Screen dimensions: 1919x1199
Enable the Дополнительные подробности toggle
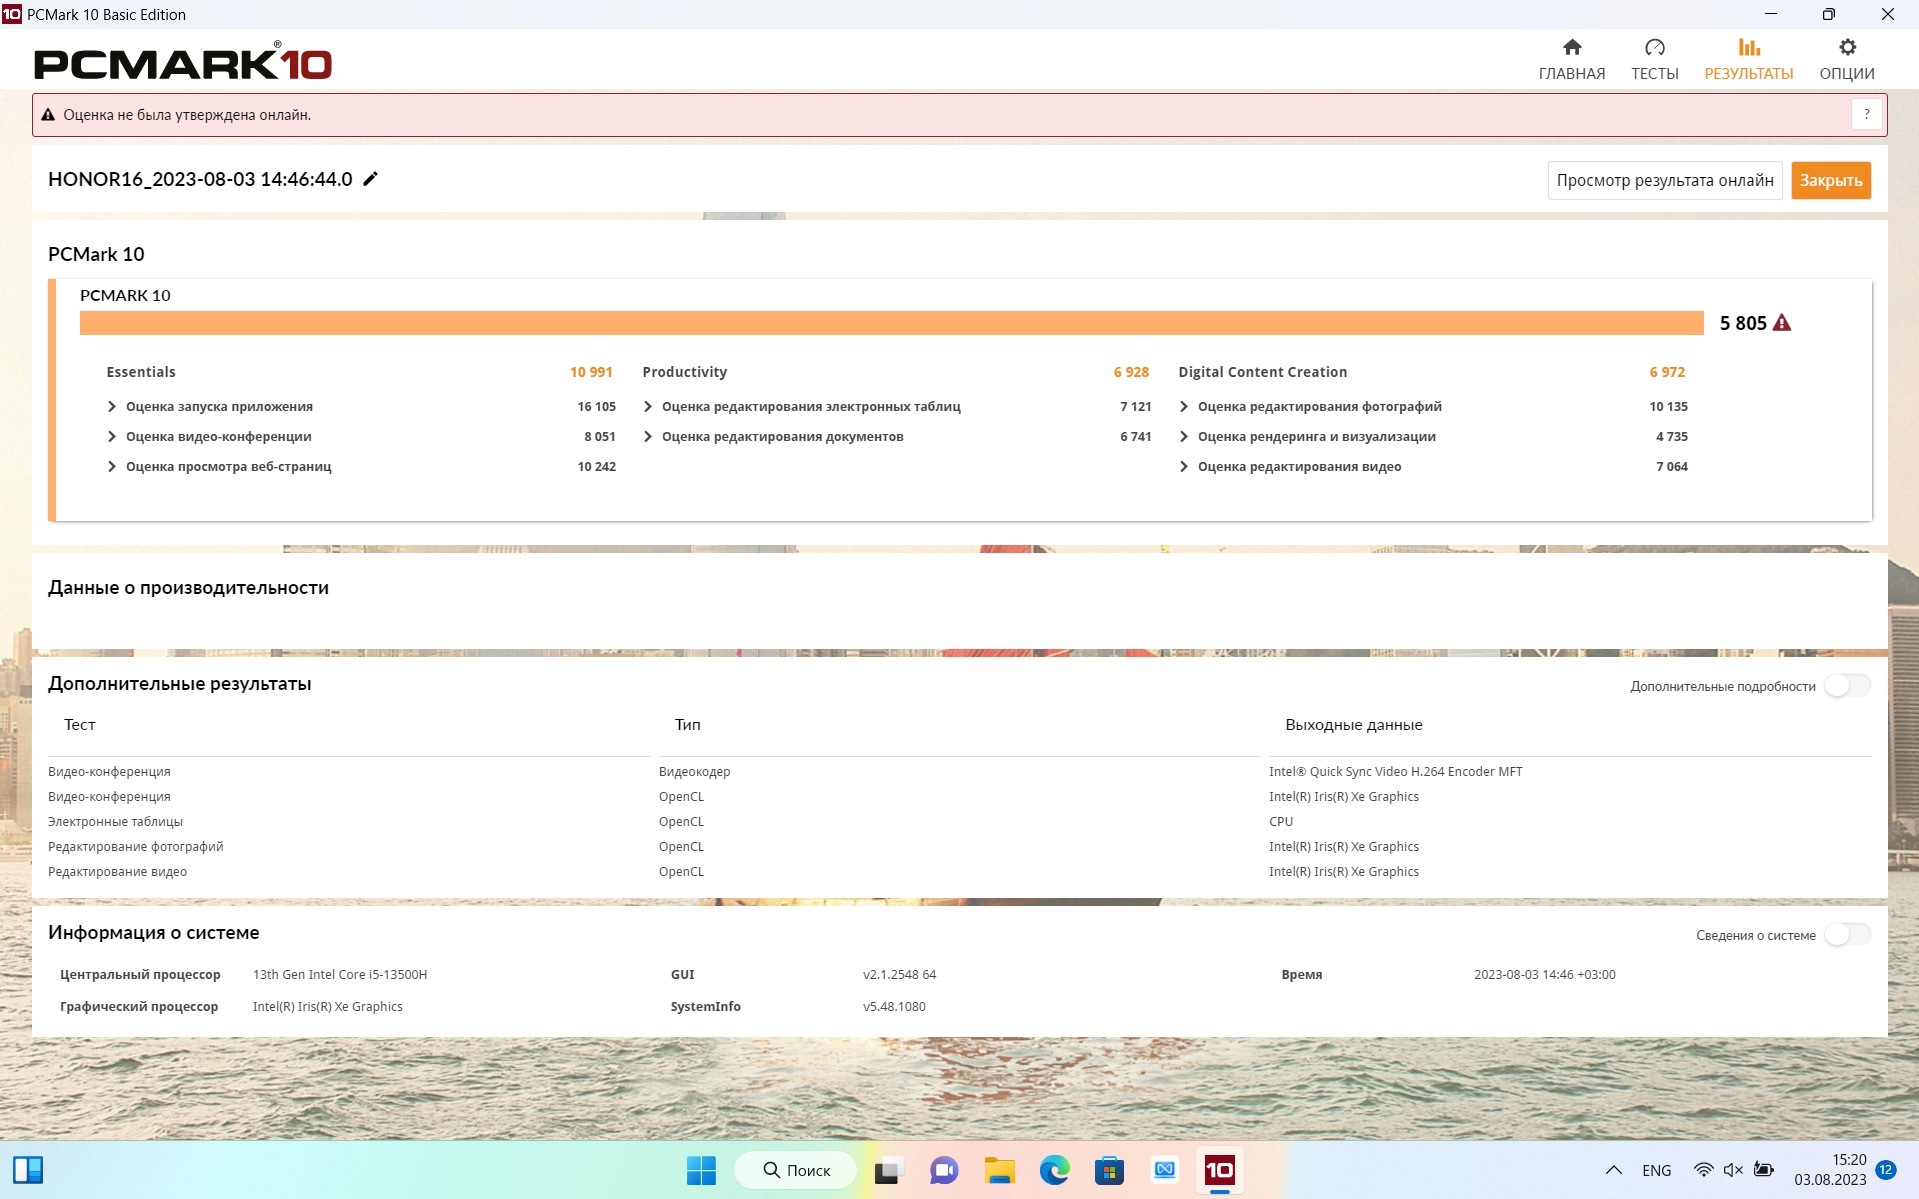[1846, 686]
